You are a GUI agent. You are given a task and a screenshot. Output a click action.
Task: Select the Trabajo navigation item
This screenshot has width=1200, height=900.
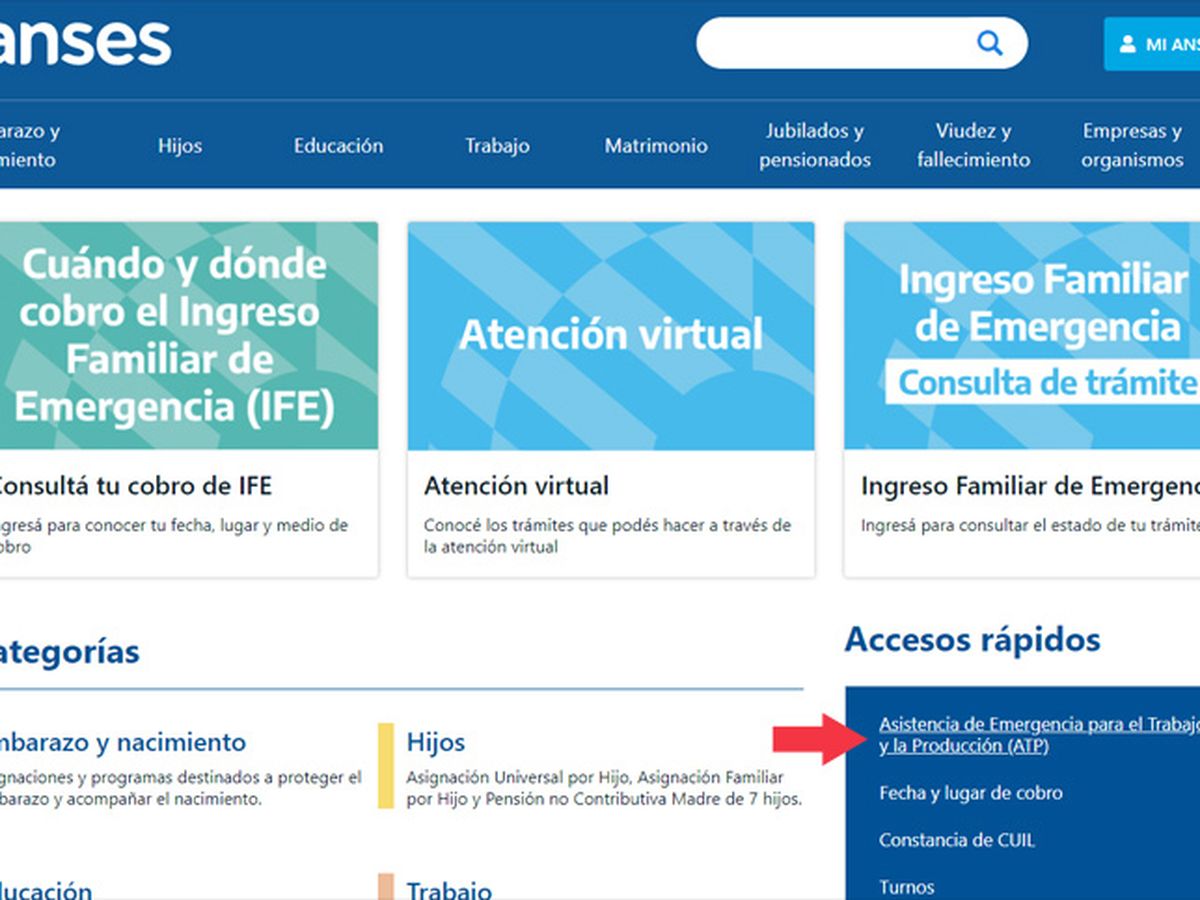pyautogui.click(x=497, y=146)
